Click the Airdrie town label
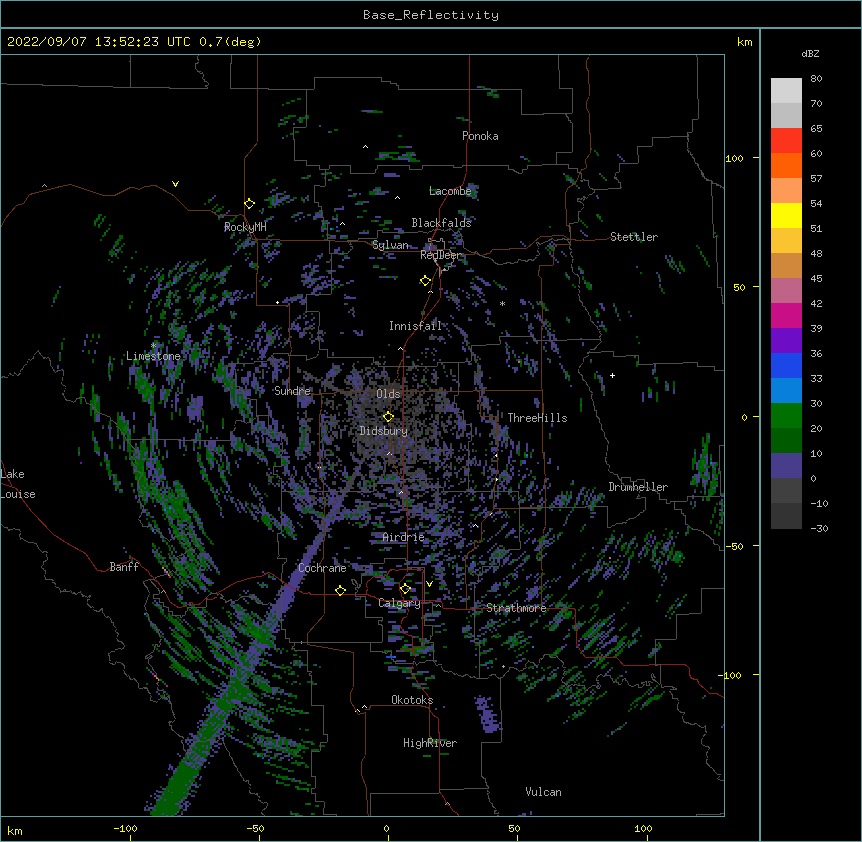862x842 pixels. (404, 537)
